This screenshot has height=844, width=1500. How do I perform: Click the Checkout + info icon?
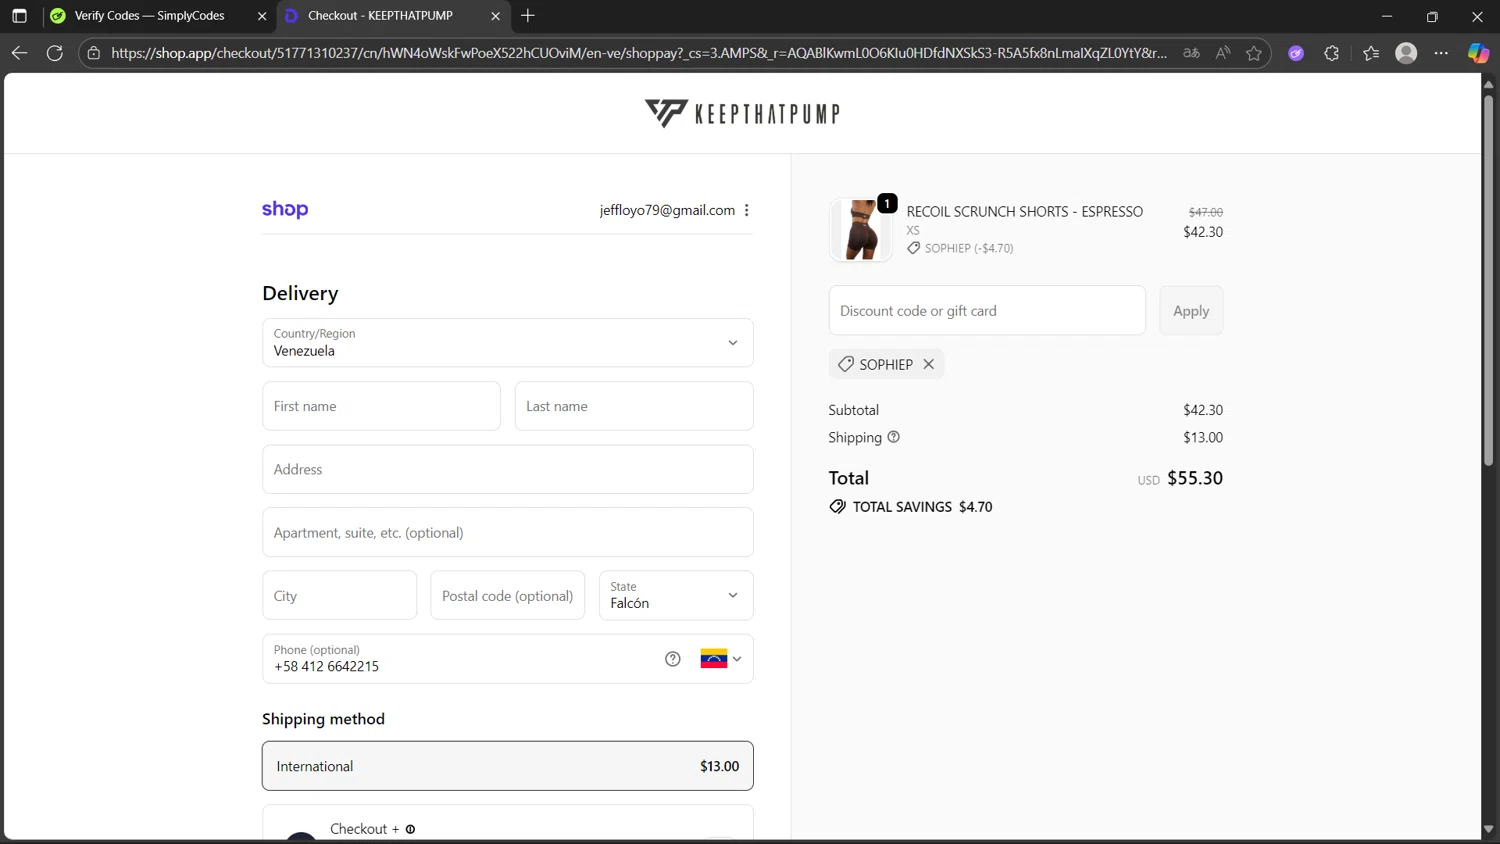(x=410, y=829)
